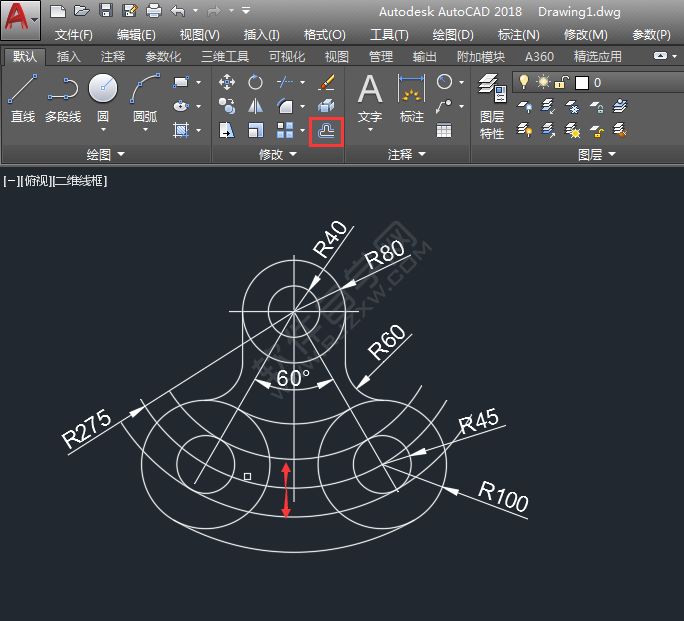Click the Offset tool highlighted in red
684x621 pixels.
point(326,130)
